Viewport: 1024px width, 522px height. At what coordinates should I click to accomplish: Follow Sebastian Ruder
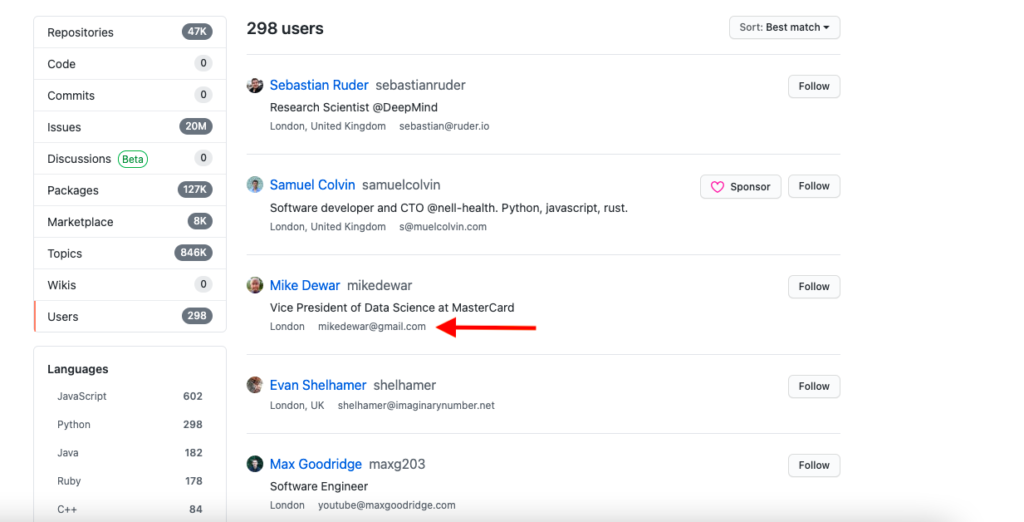click(x=813, y=87)
